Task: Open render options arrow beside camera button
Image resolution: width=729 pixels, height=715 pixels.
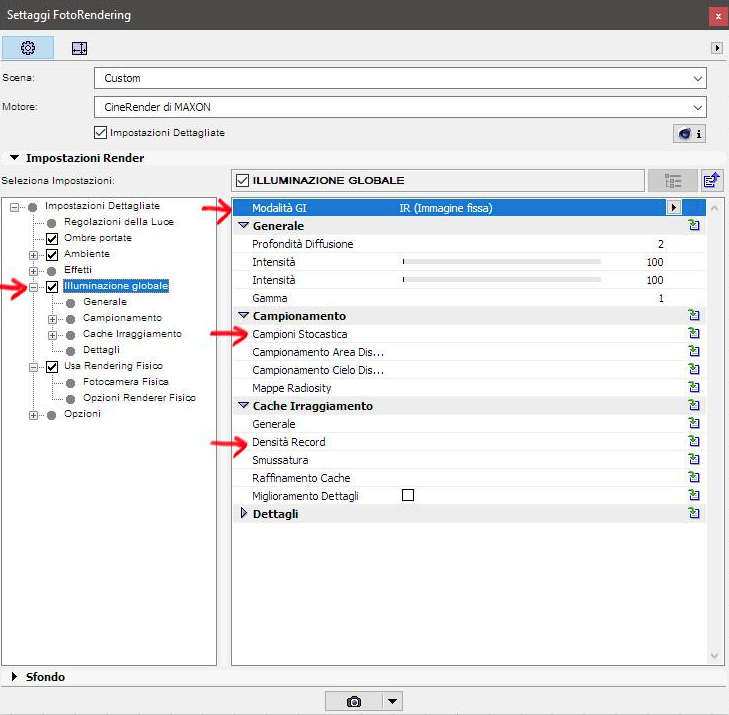Action: 392,702
